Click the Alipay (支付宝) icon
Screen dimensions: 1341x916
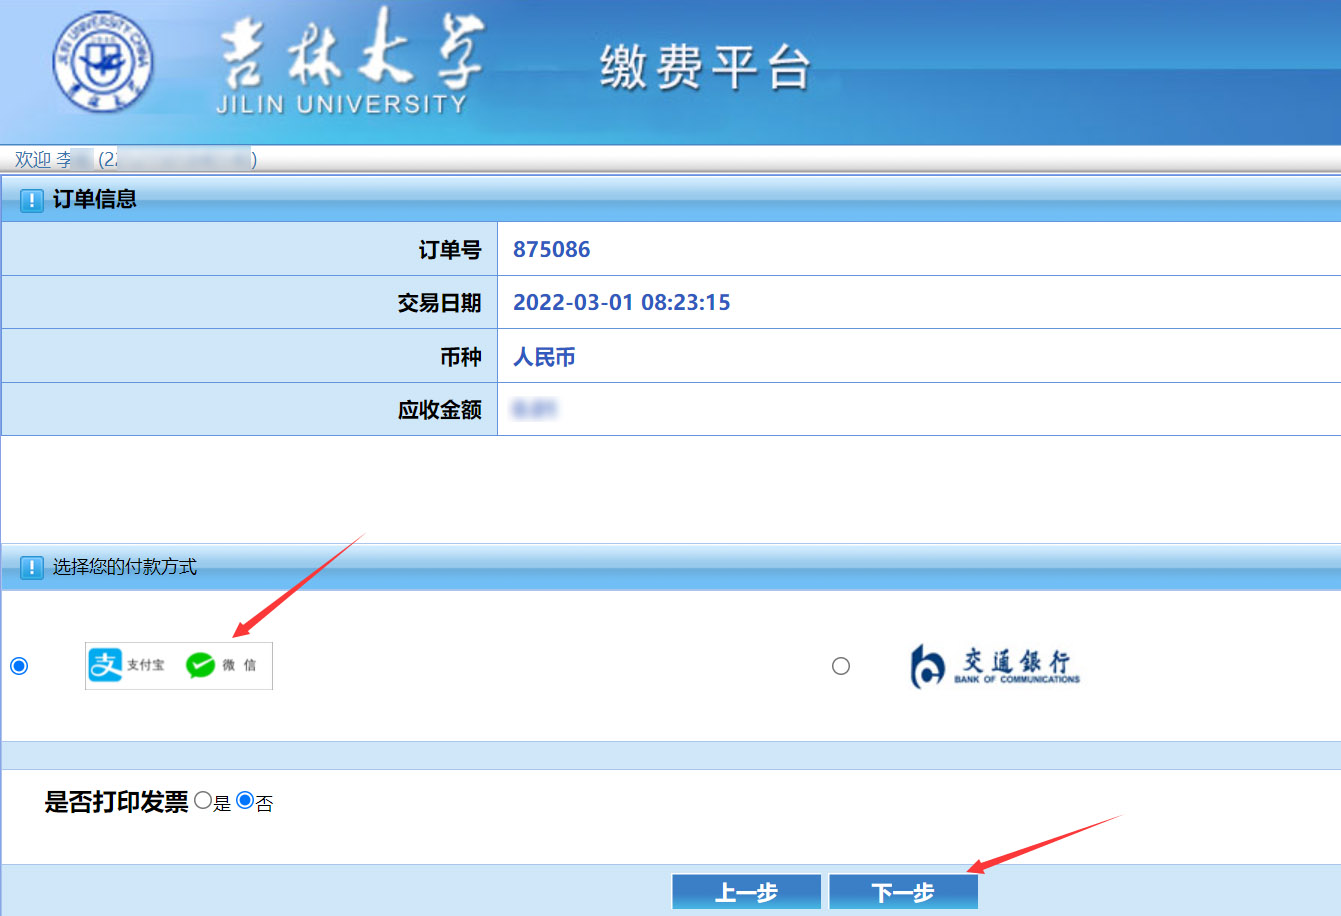tap(105, 665)
